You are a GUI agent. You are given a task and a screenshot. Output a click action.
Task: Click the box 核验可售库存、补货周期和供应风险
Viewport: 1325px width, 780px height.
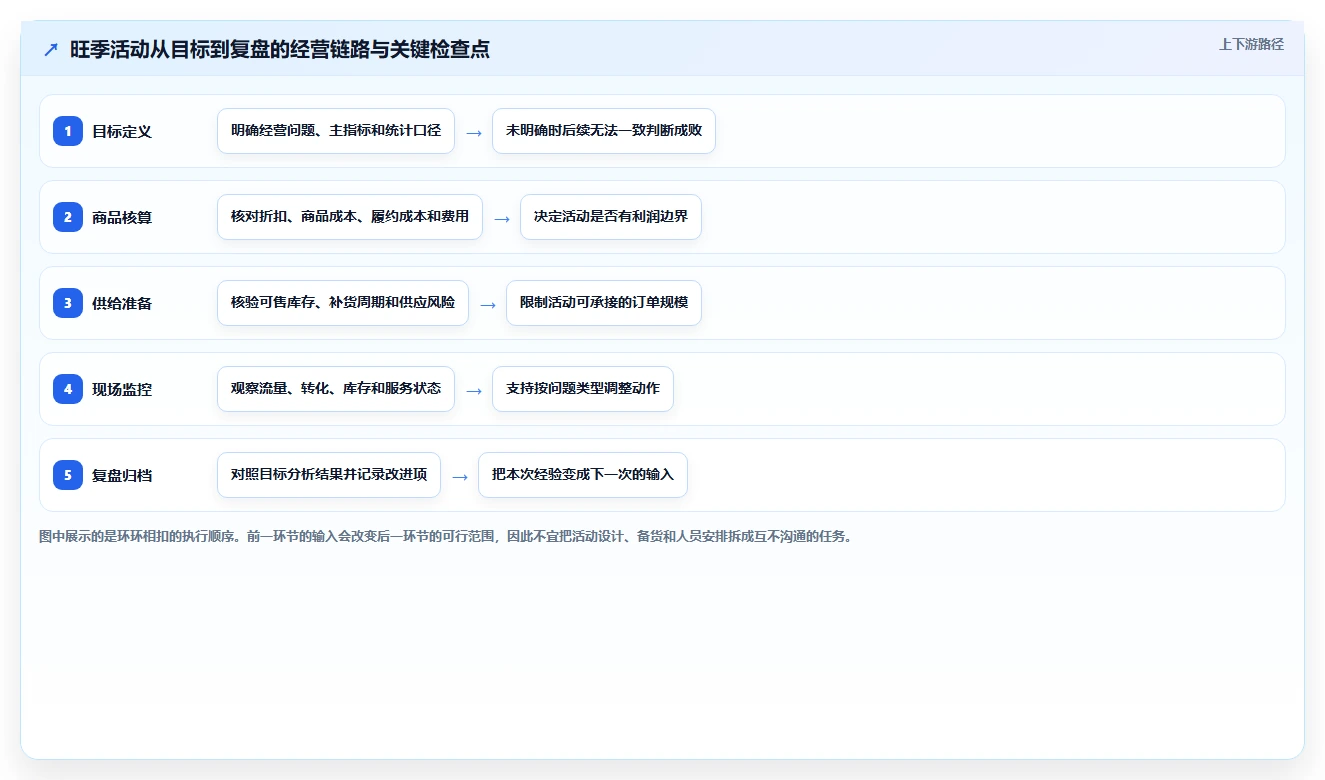coord(343,303)
